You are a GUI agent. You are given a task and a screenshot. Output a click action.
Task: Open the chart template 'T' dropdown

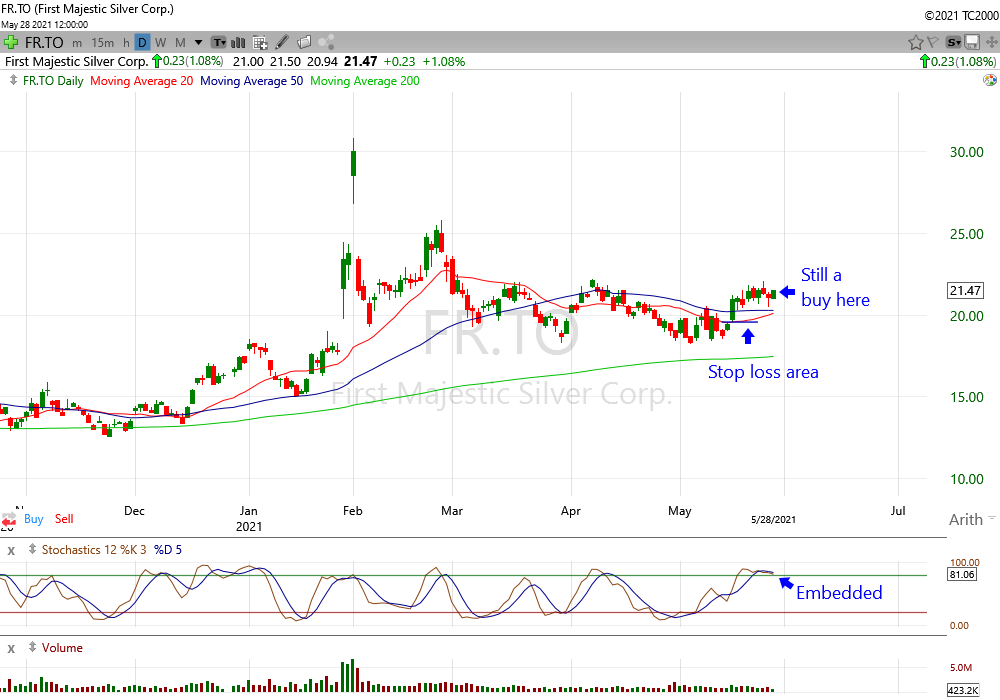(x=219, y=43)
